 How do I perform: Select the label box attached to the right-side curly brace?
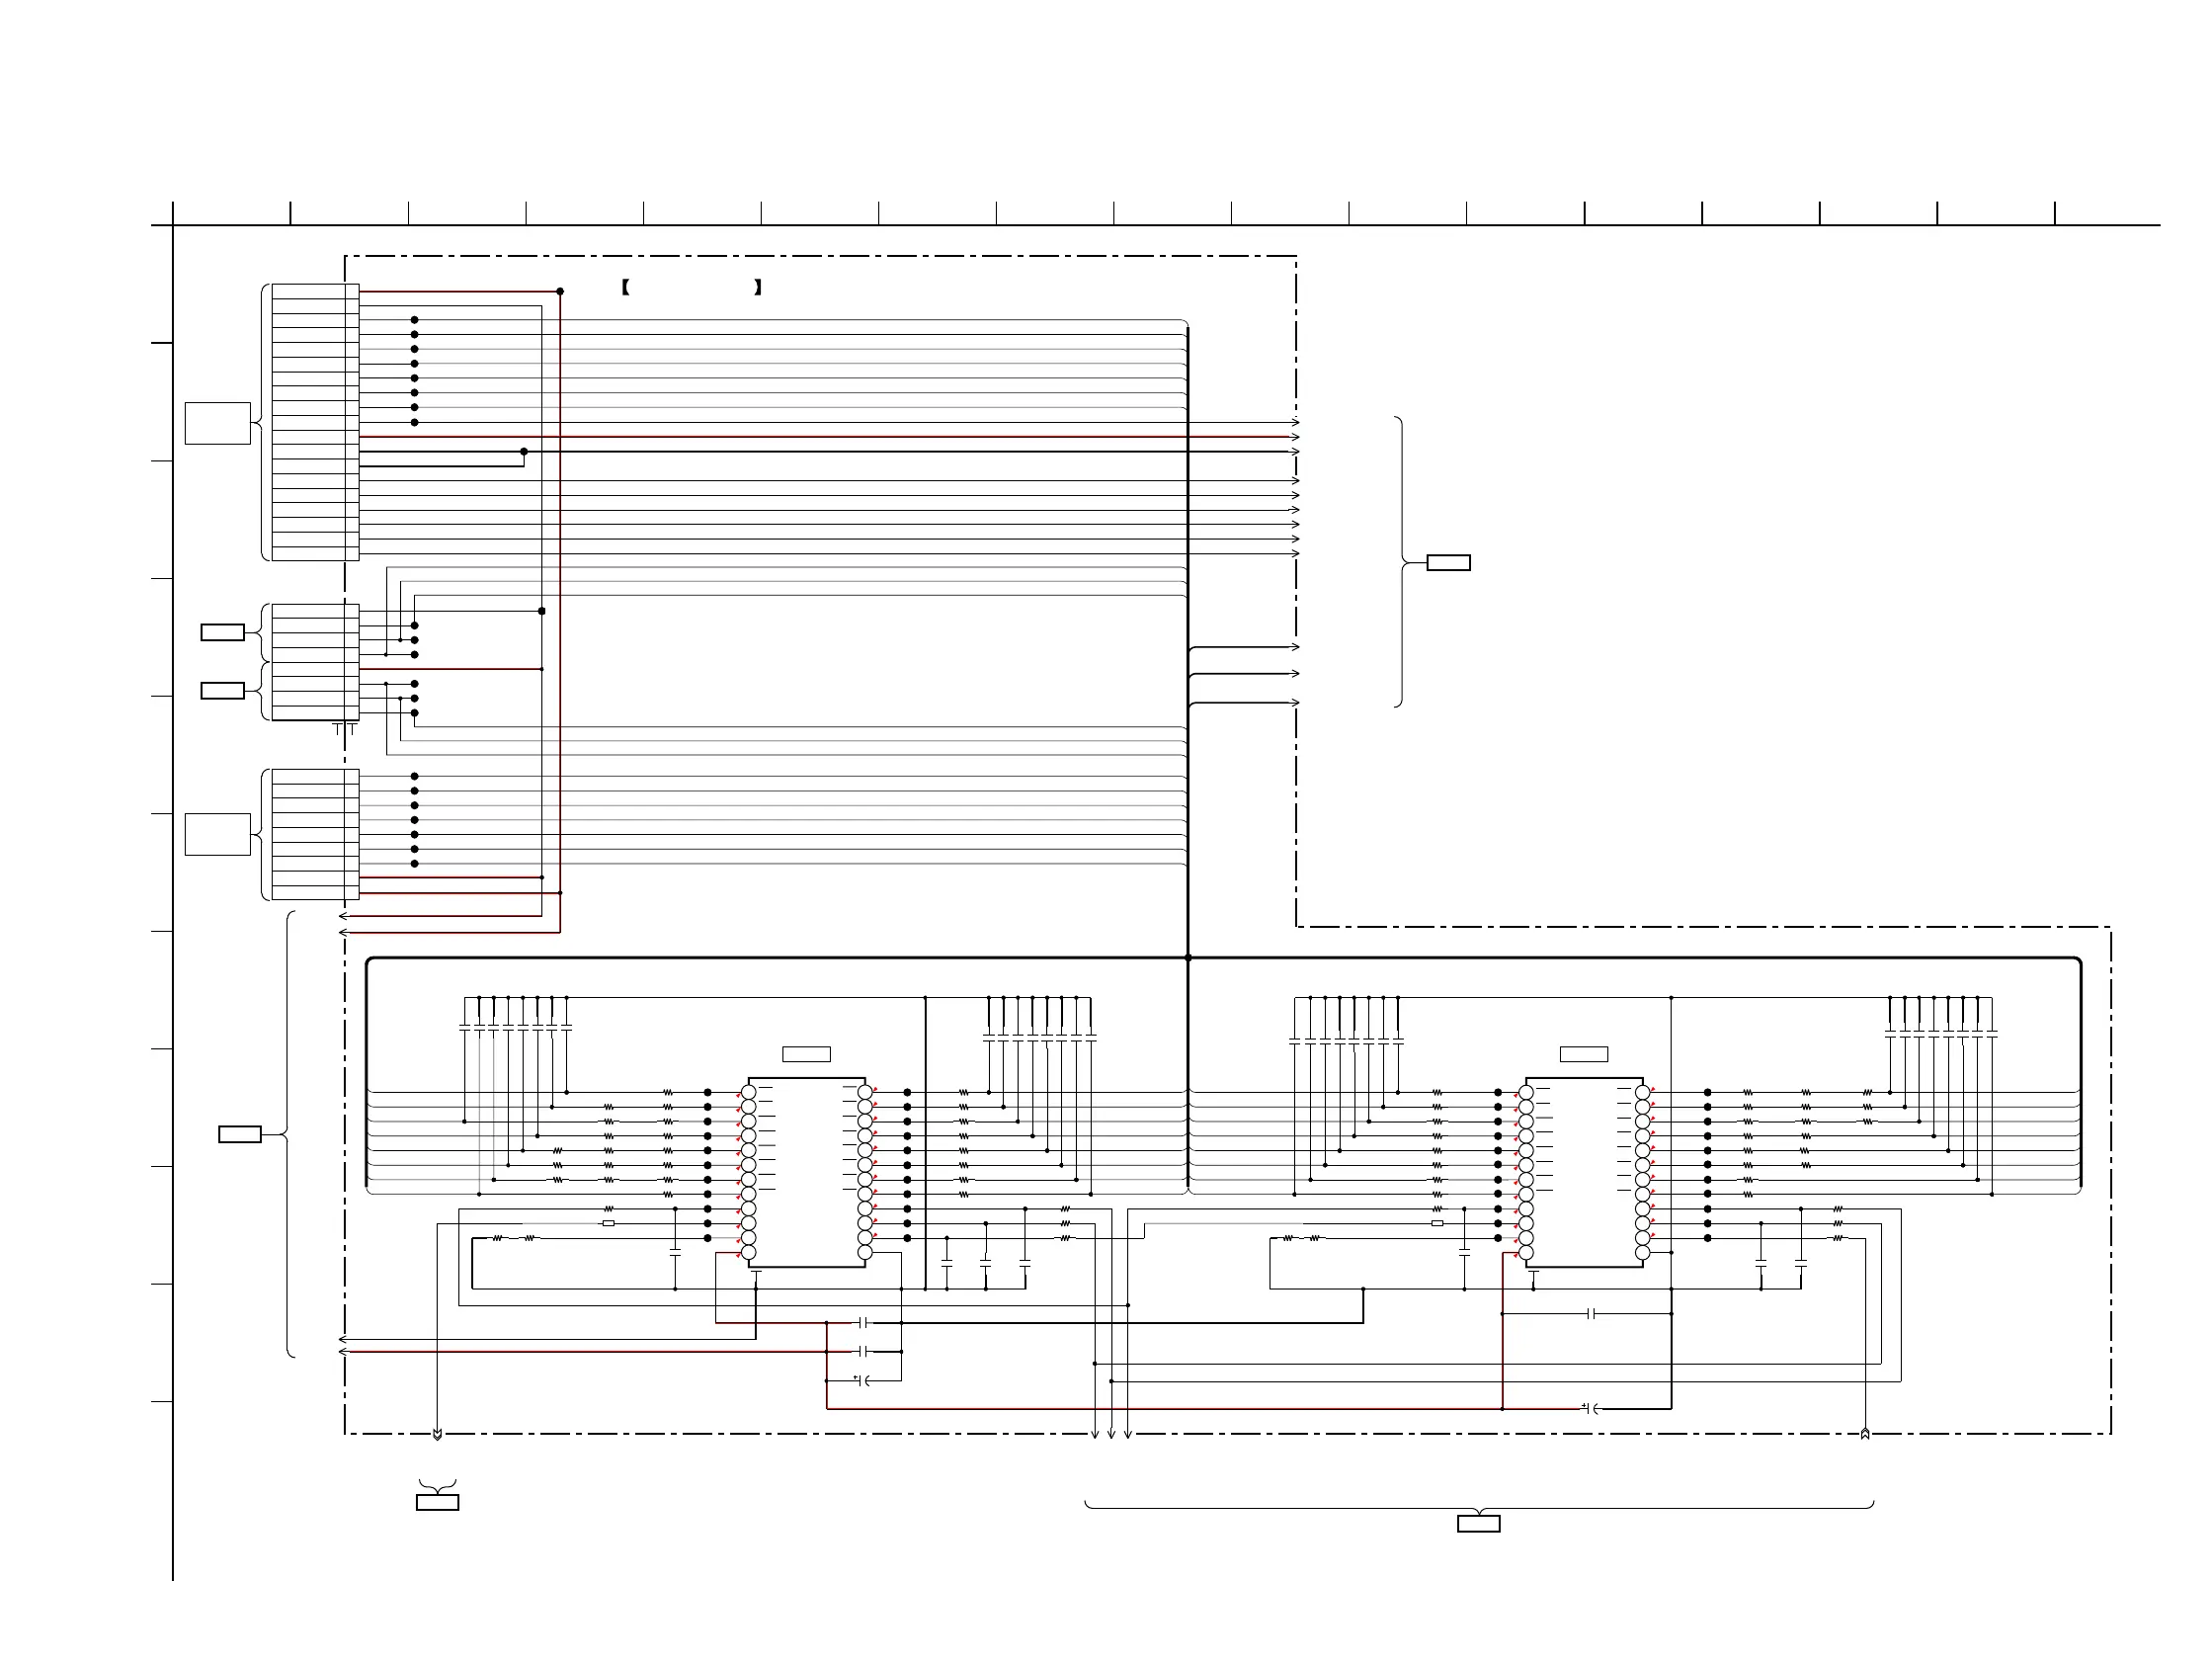[1448, 562]
